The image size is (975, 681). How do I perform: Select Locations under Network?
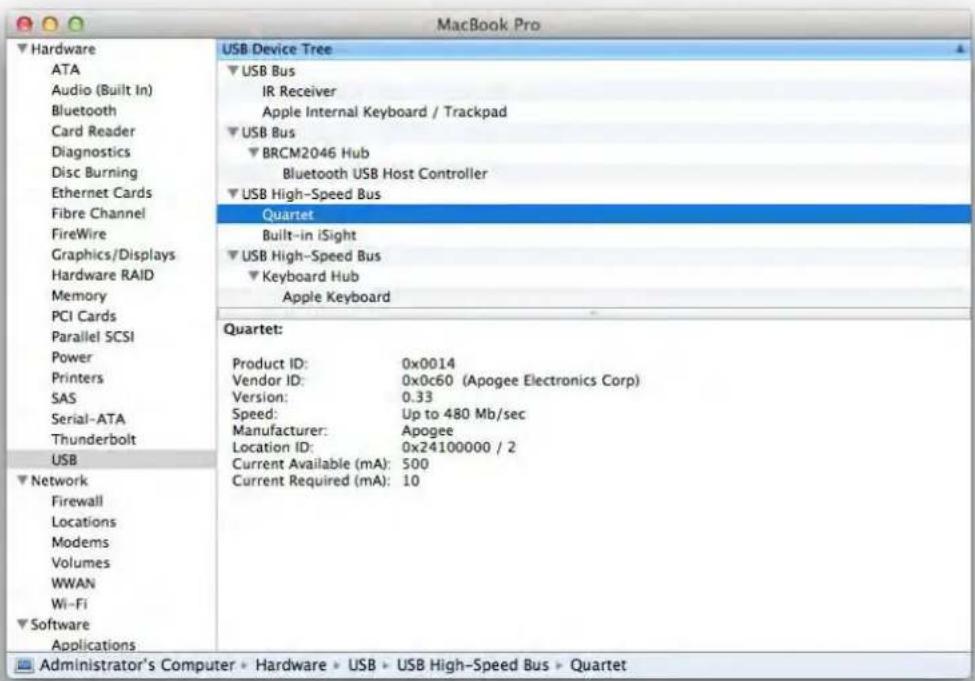coord(84,521)
